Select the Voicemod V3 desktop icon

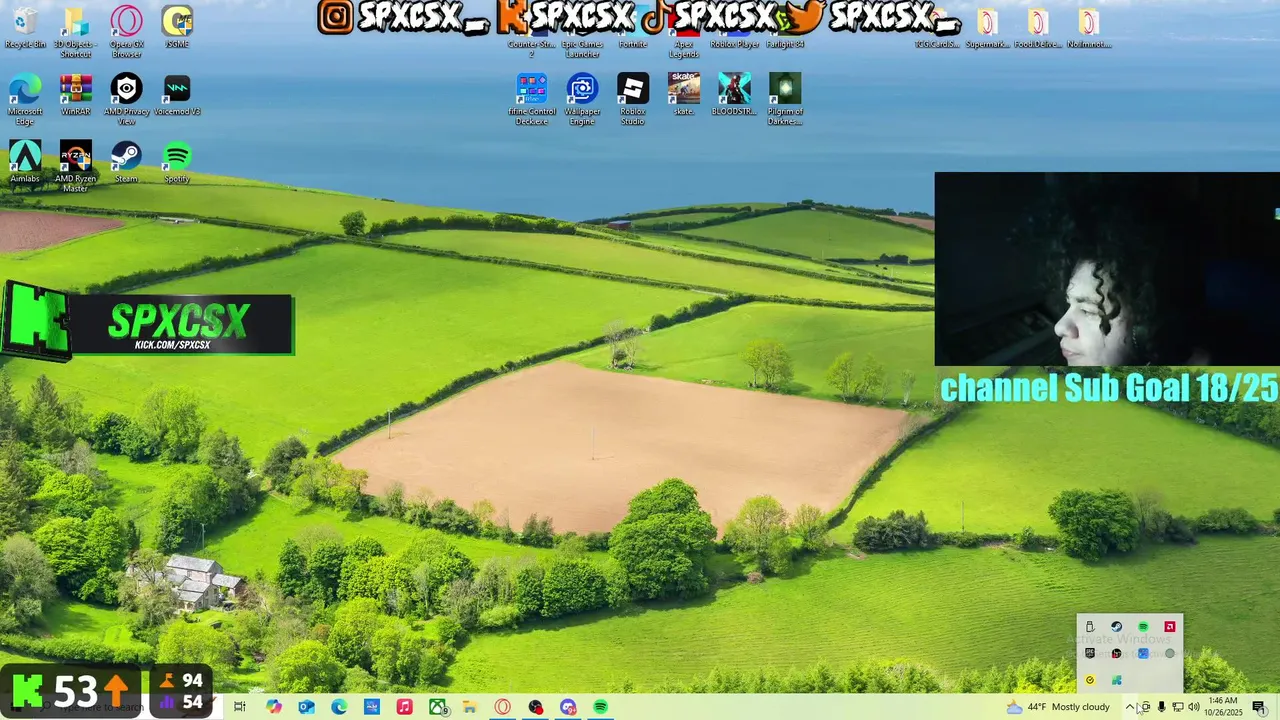tap(177, 95)
